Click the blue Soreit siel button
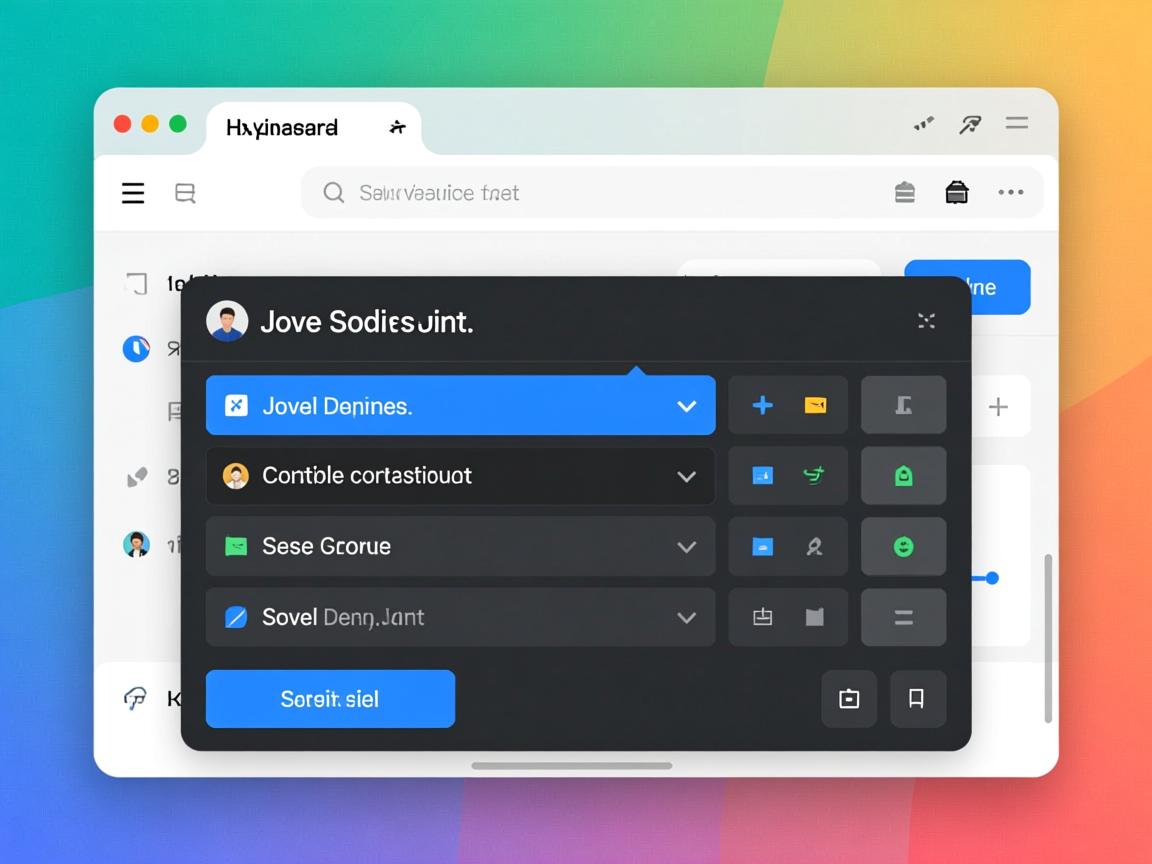Image resolution: width=1152 pixels, height=864 pixels. (x=330, y=699)
